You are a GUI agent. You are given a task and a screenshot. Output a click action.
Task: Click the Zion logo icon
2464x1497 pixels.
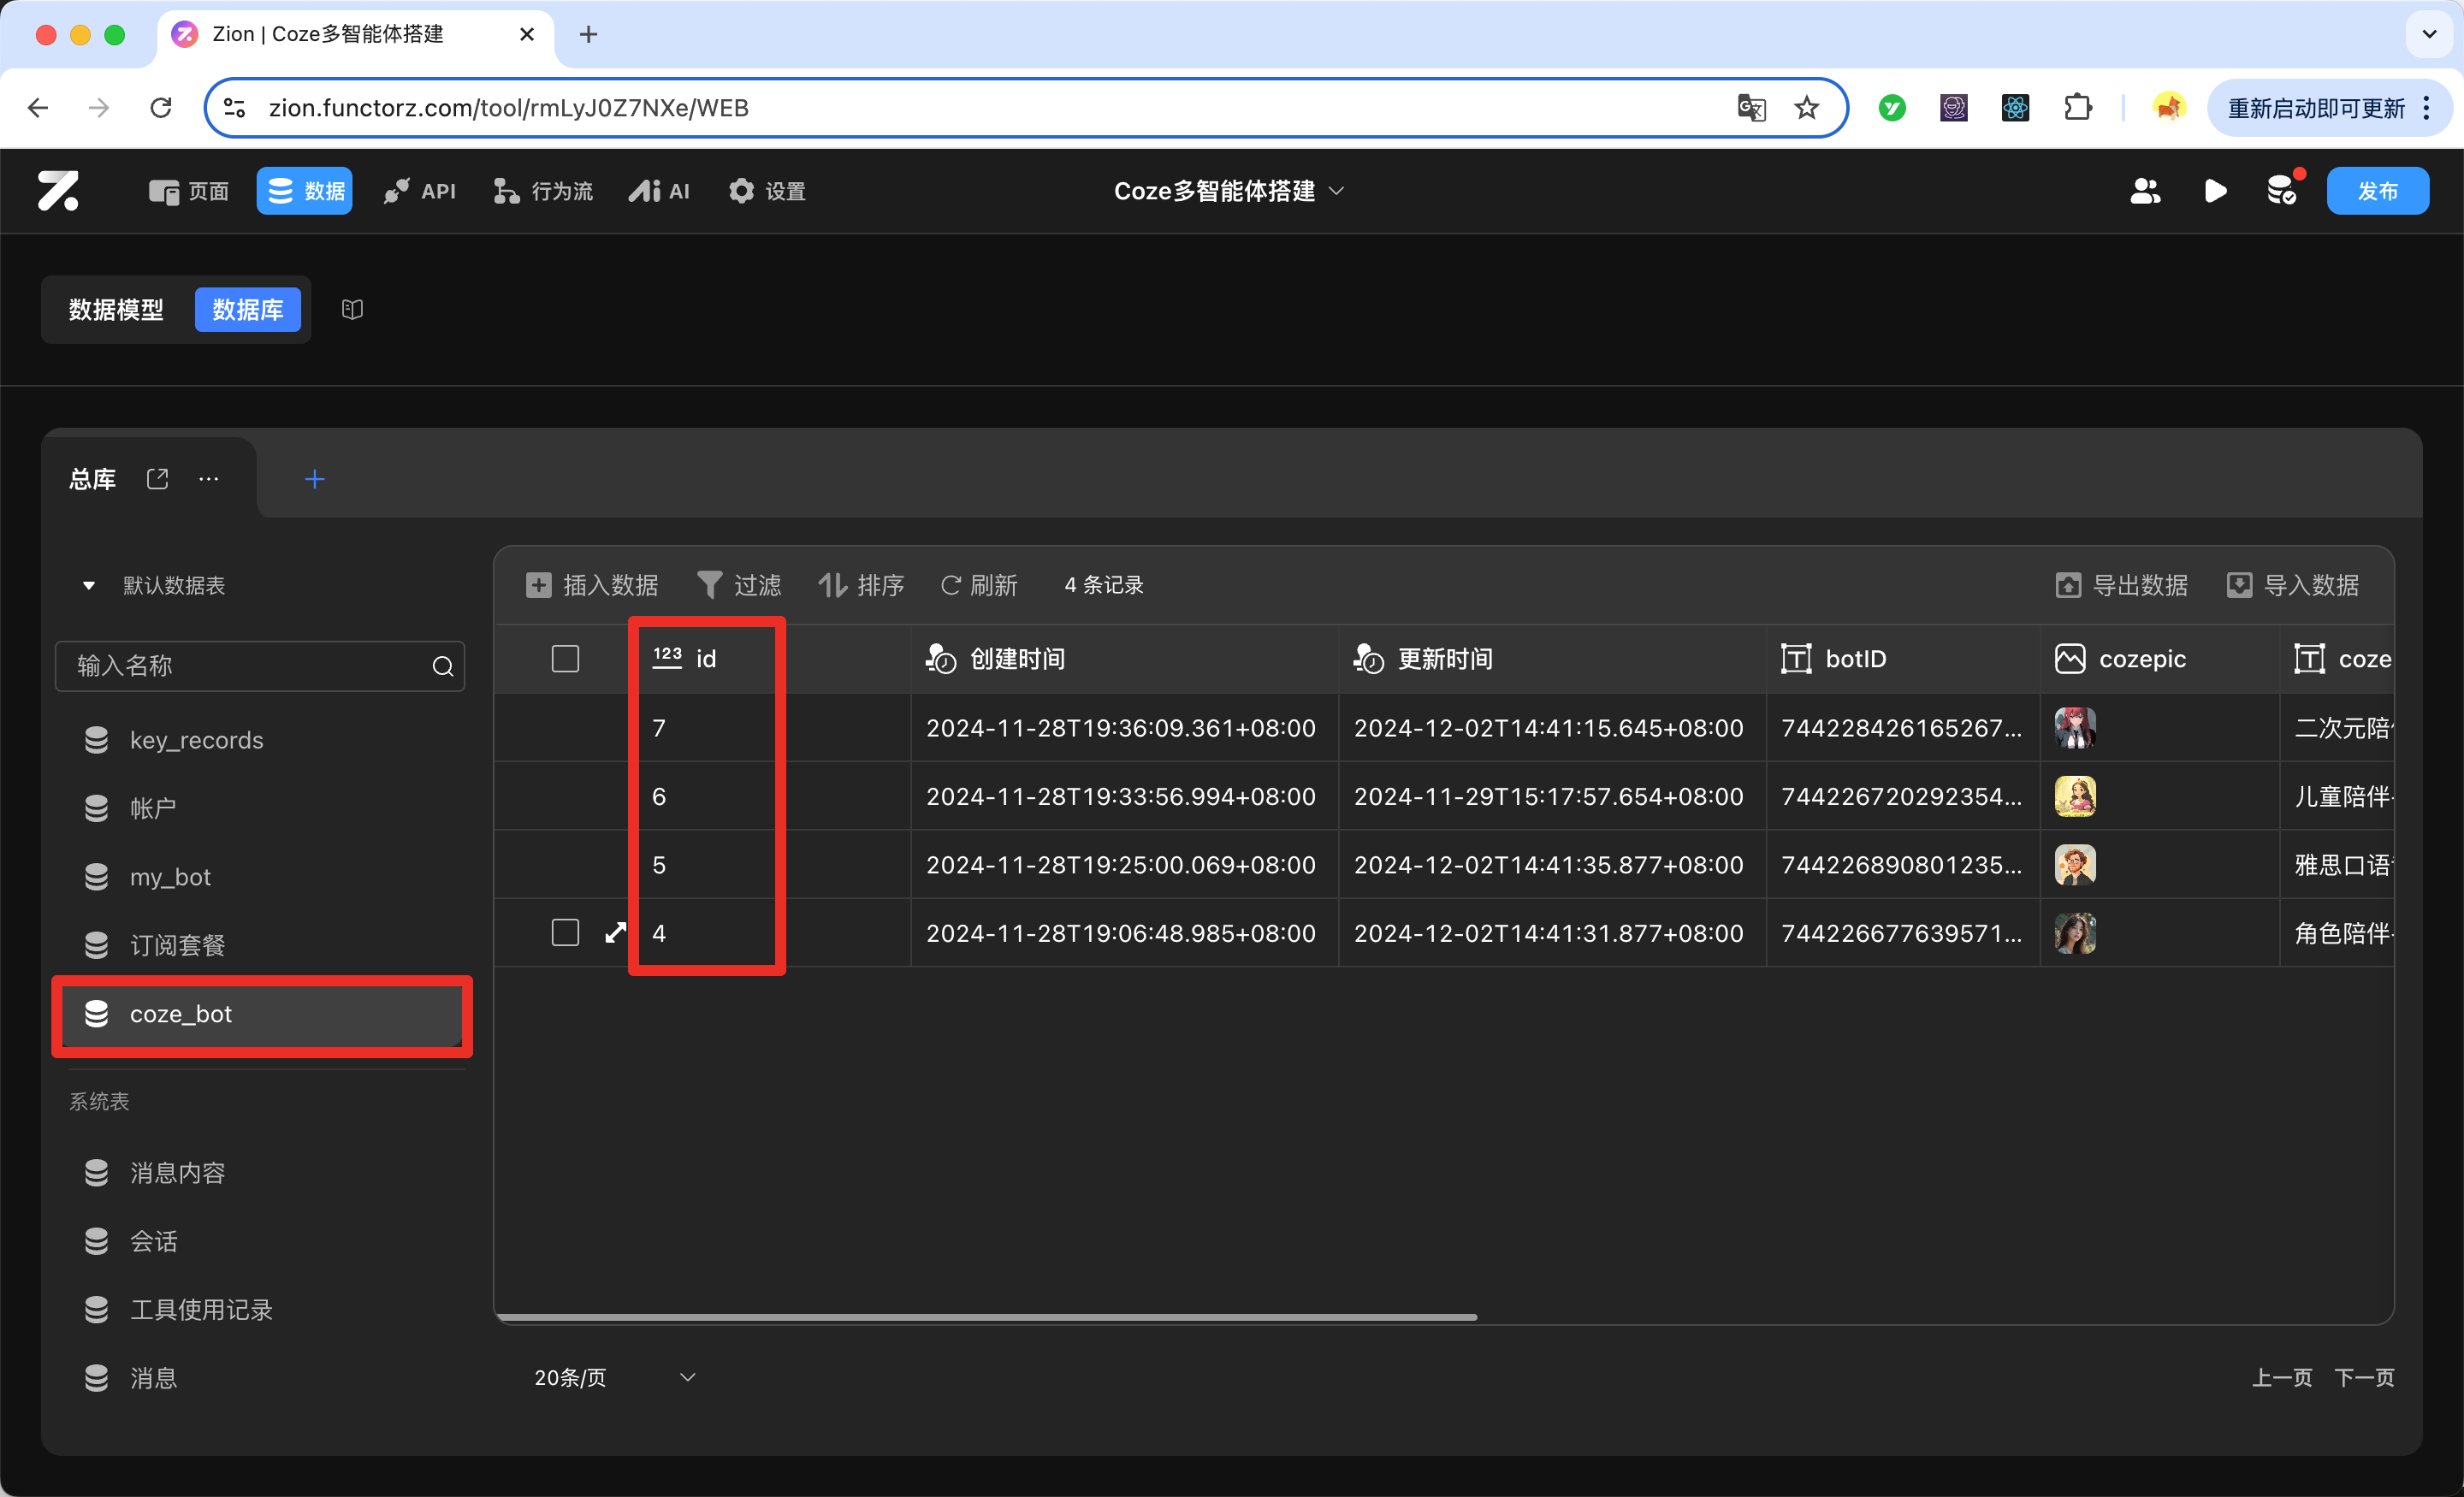58,191
